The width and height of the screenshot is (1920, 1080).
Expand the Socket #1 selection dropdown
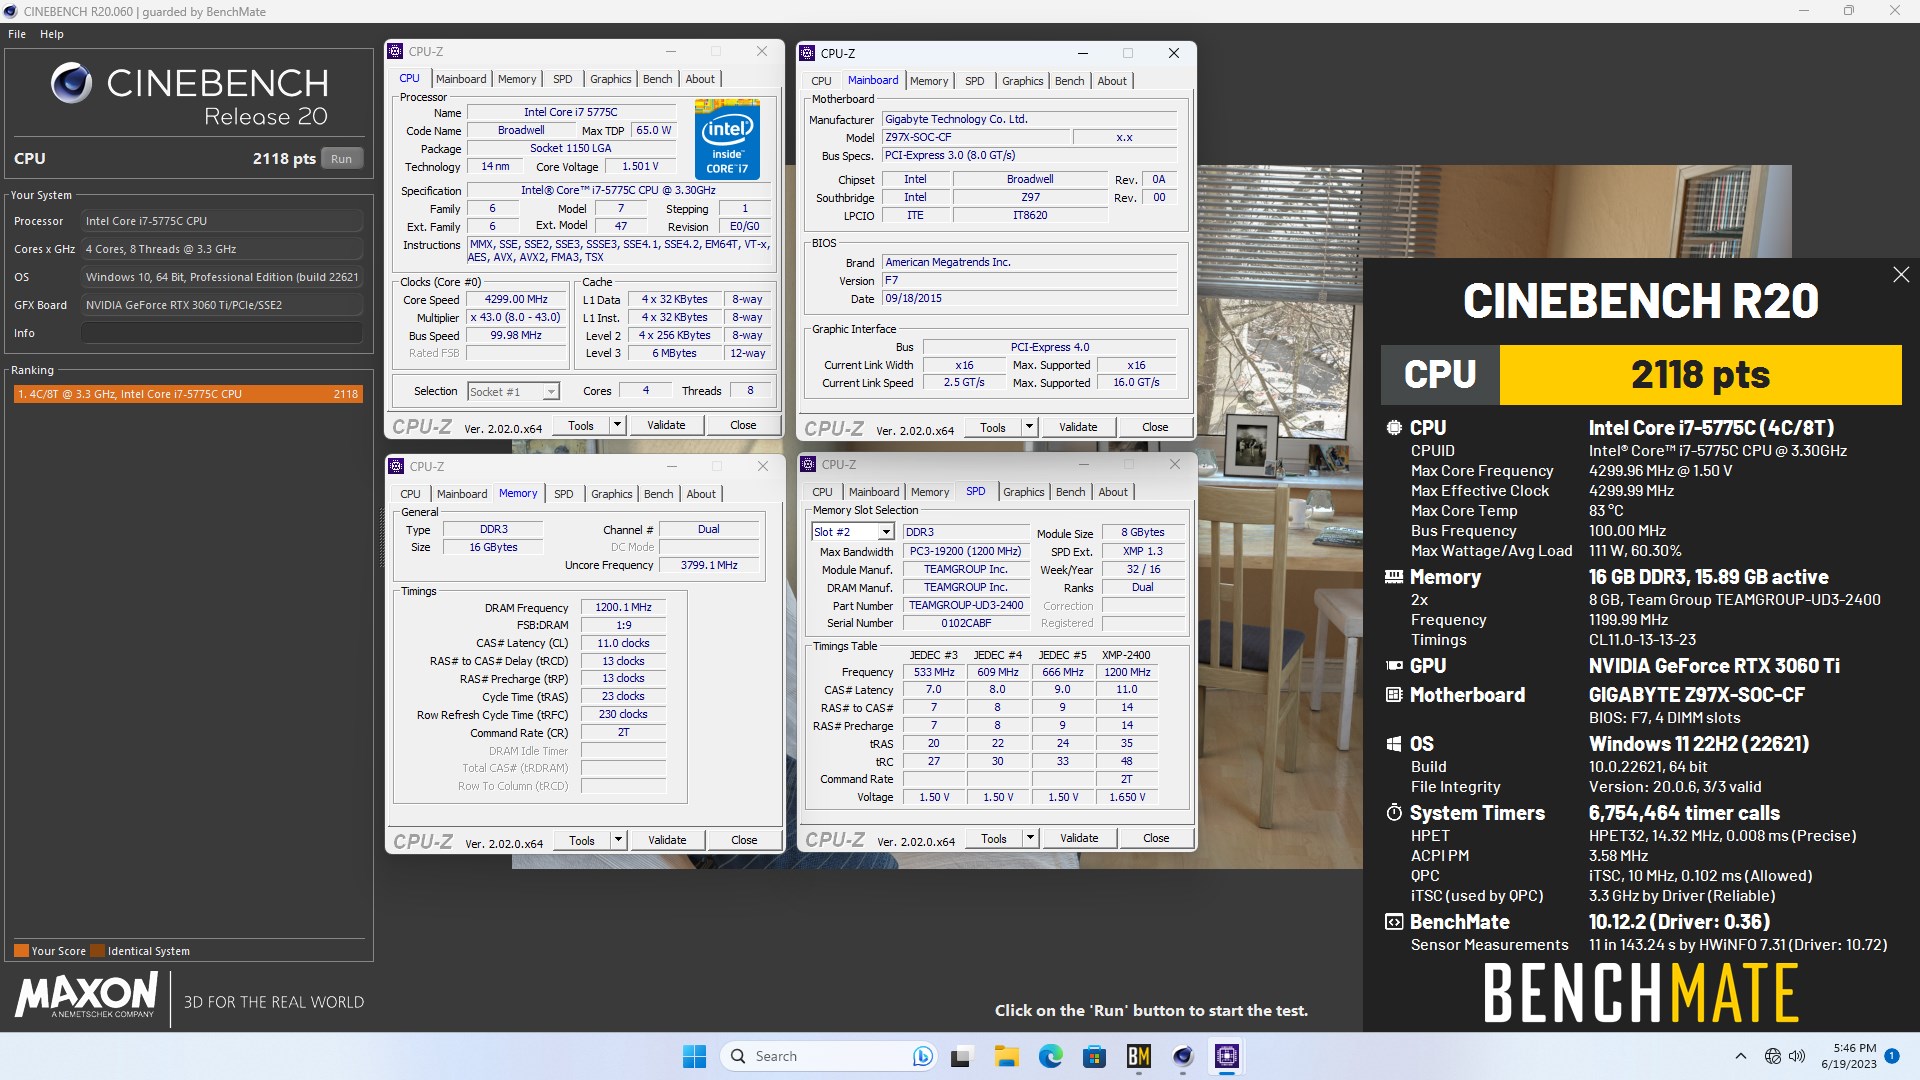click(x=550, y=392)
